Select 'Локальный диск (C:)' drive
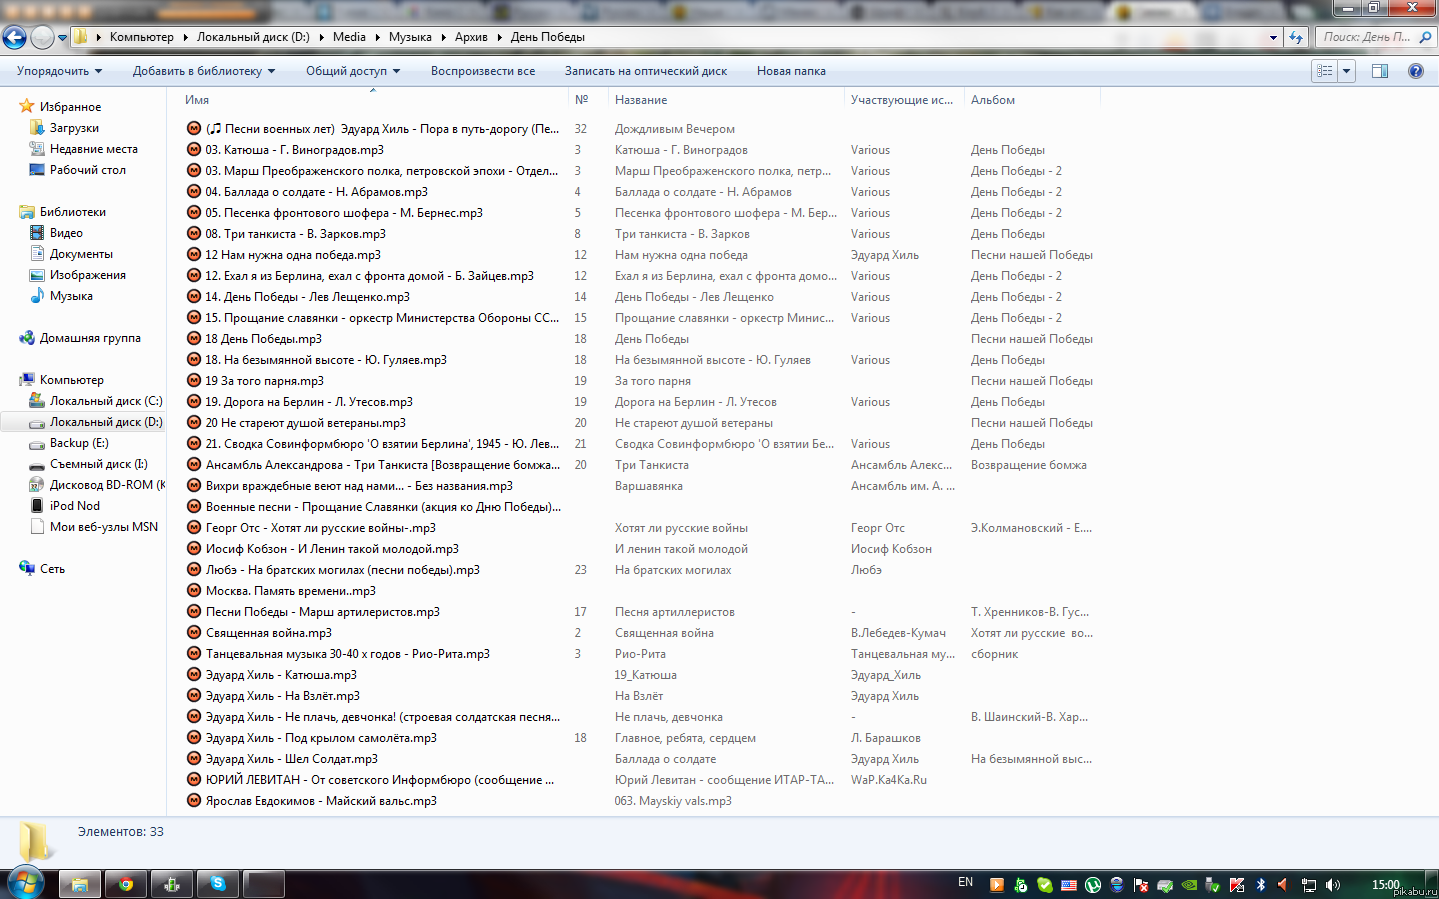This screenshot has height=899, width=1439. (106, 401)
